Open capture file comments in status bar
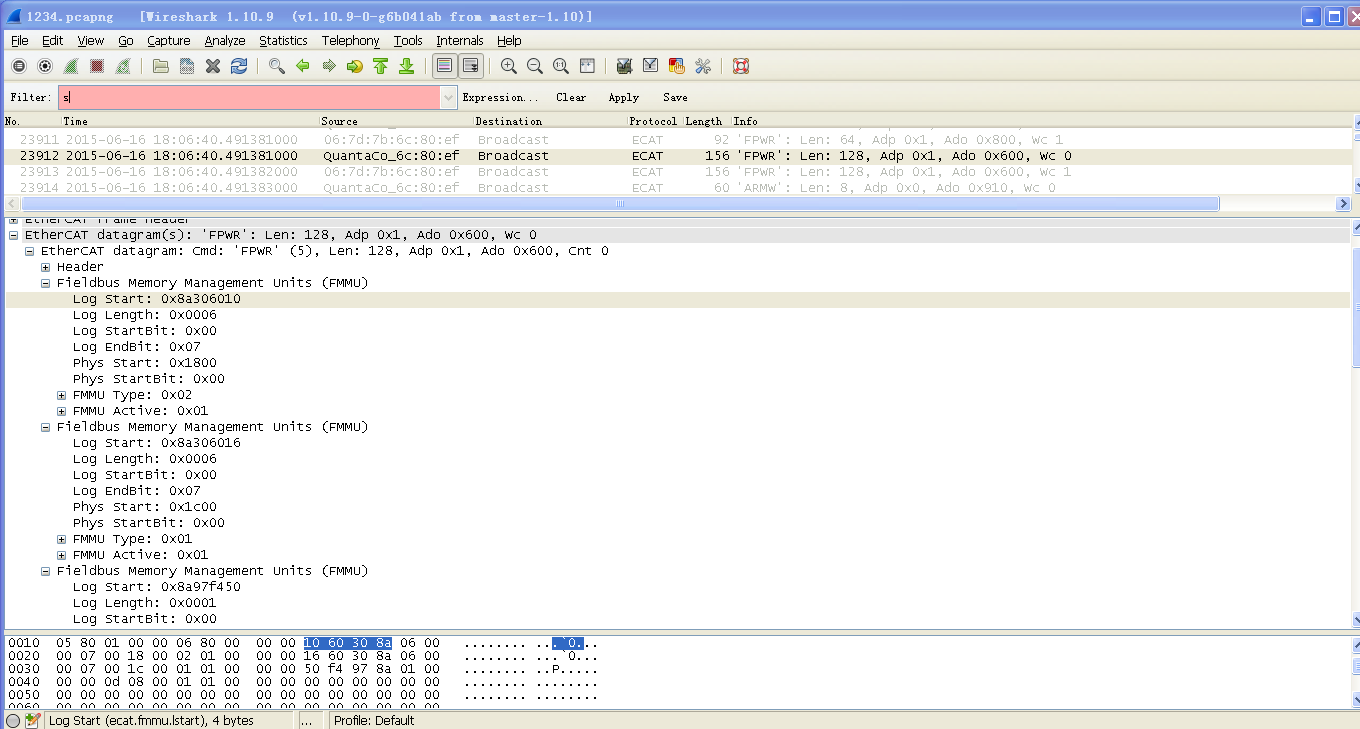Viewport: 1360px width, 729px height. click(33, 720)
